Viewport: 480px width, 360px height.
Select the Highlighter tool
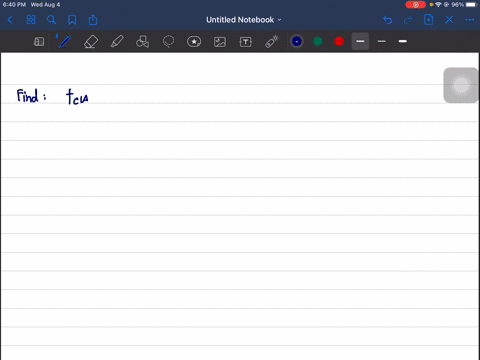pos(117,42)
